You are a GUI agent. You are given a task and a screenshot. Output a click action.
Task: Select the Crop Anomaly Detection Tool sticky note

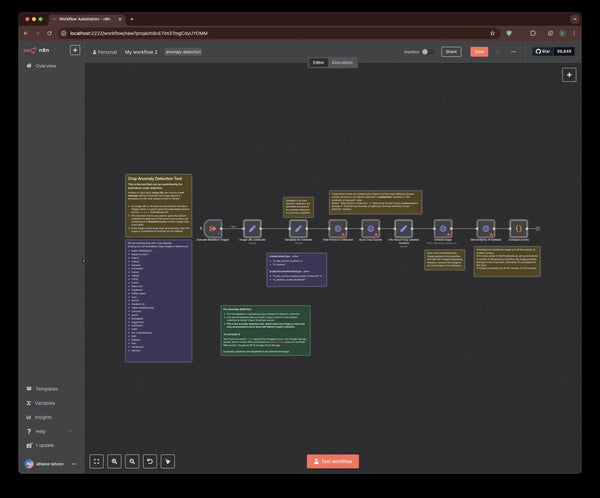(158, 206)
